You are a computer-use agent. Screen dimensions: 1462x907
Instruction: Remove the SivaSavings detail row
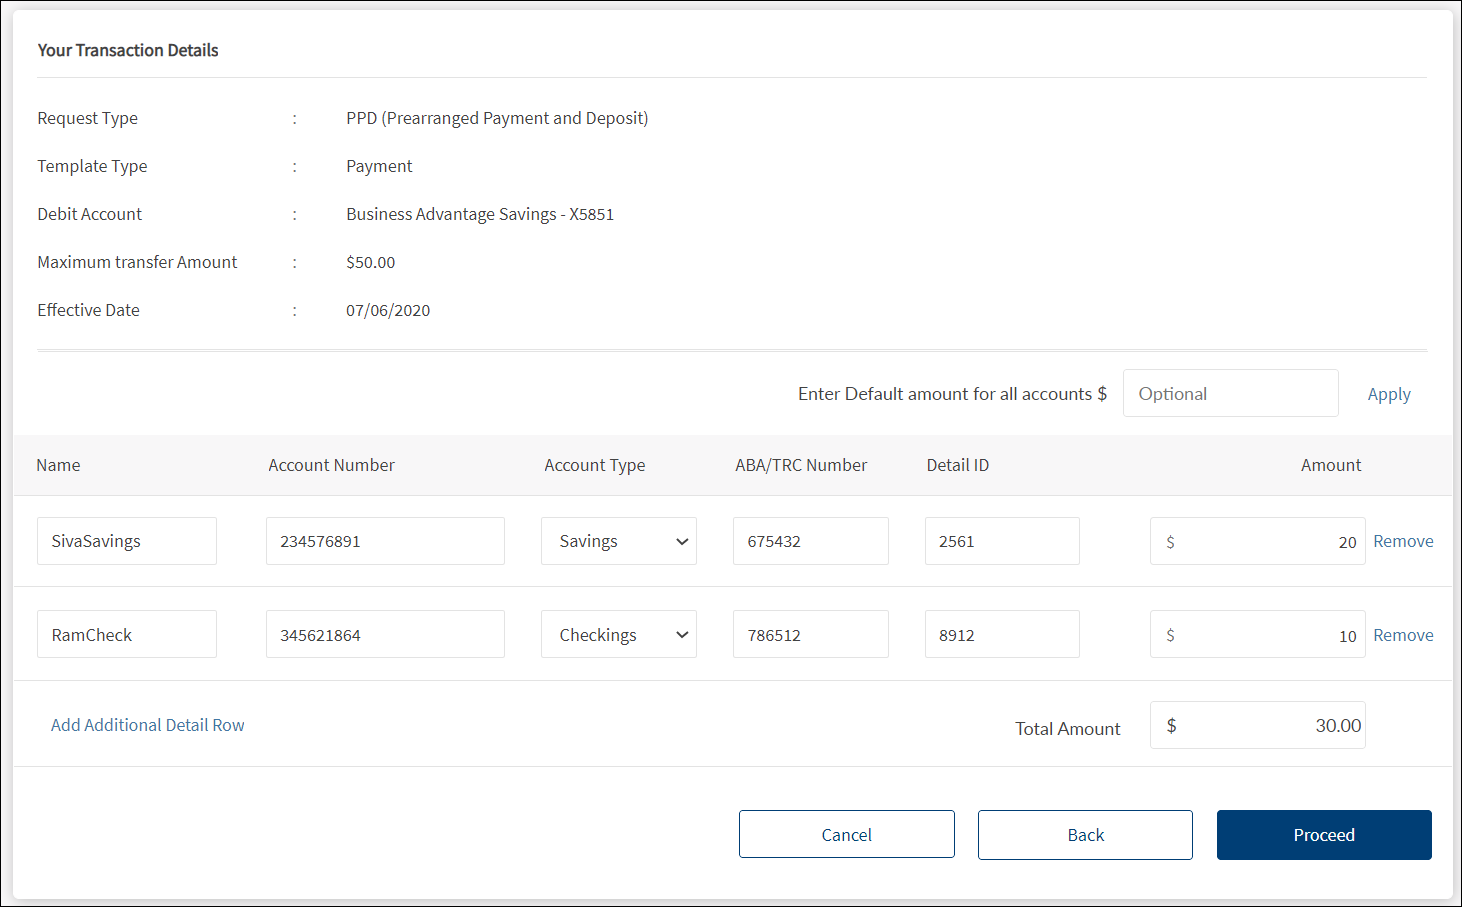pos(1402,541)
